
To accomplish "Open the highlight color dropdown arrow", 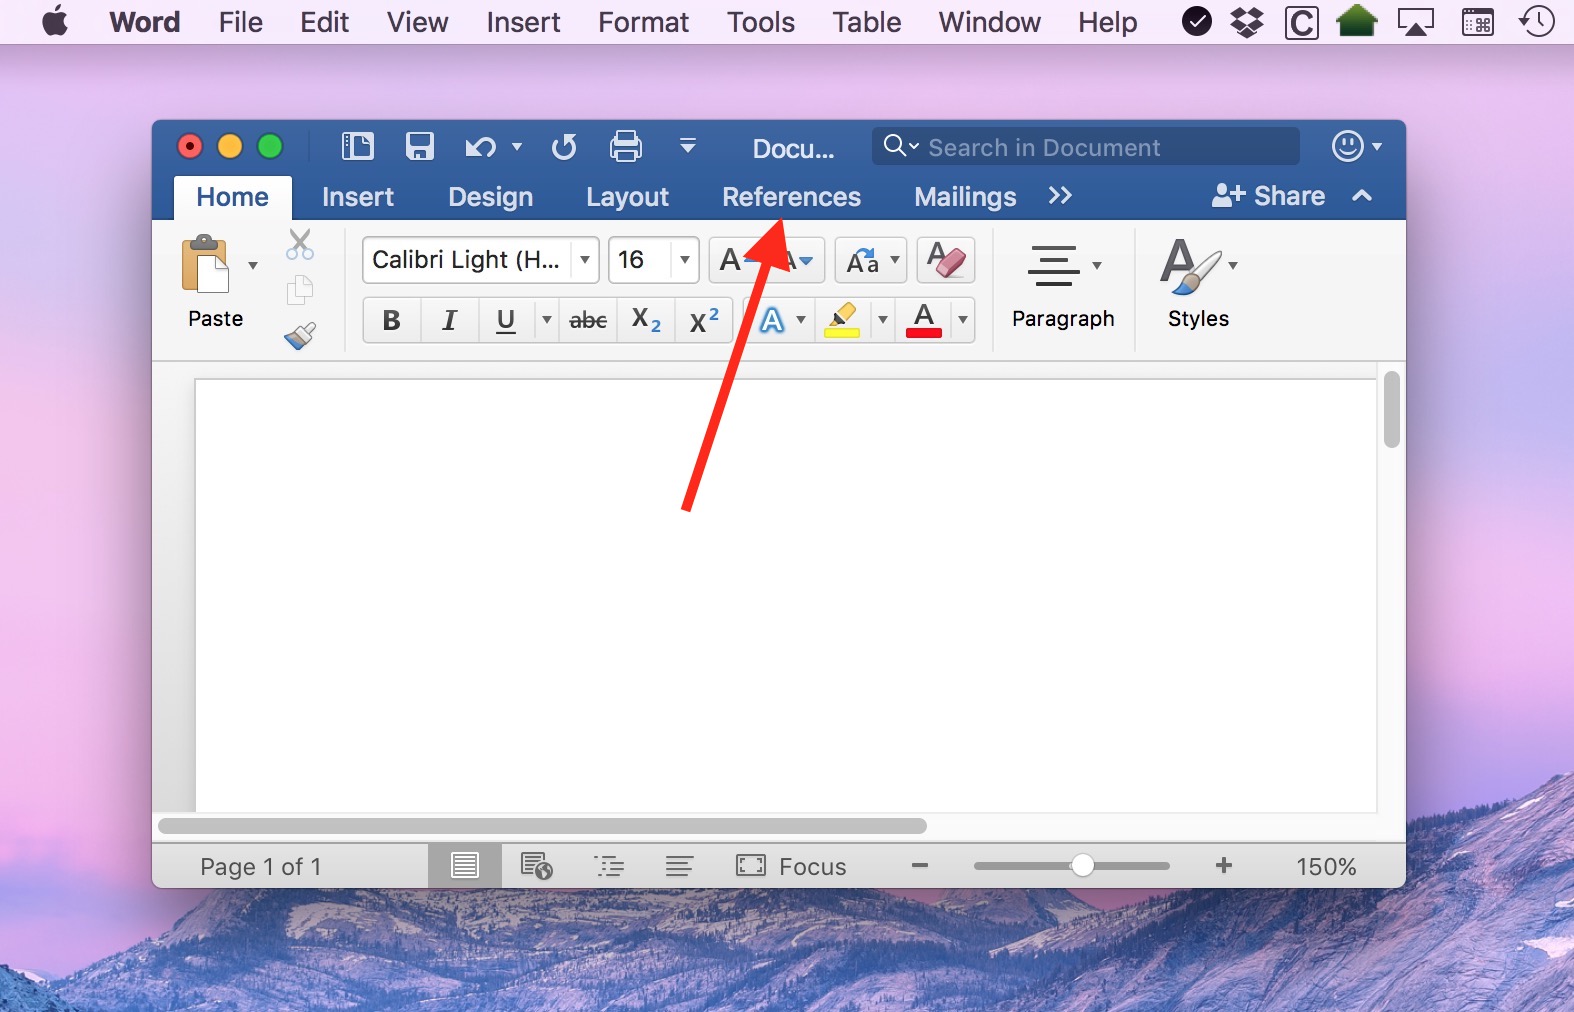I will point(882,320).
